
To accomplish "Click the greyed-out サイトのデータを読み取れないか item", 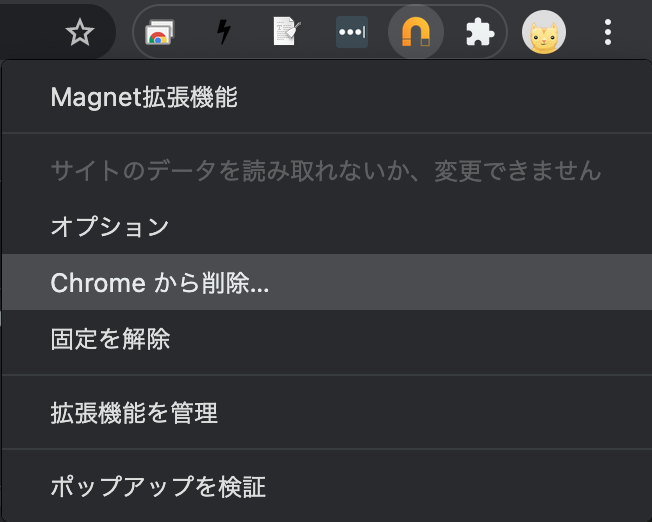I will click(x=327, y=170).
